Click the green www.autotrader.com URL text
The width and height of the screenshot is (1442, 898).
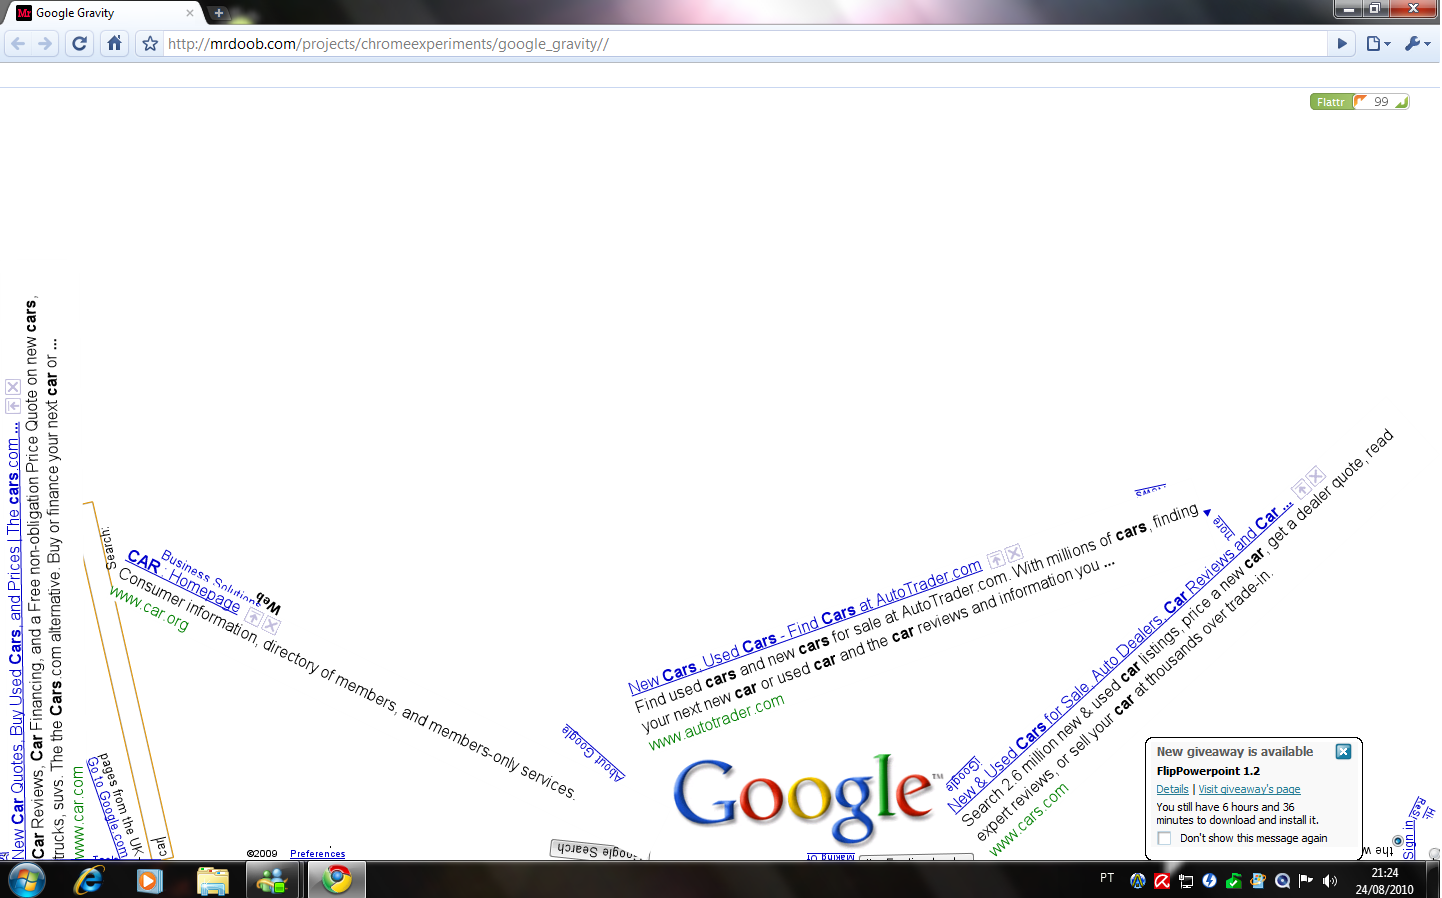[x=716, y=722]
